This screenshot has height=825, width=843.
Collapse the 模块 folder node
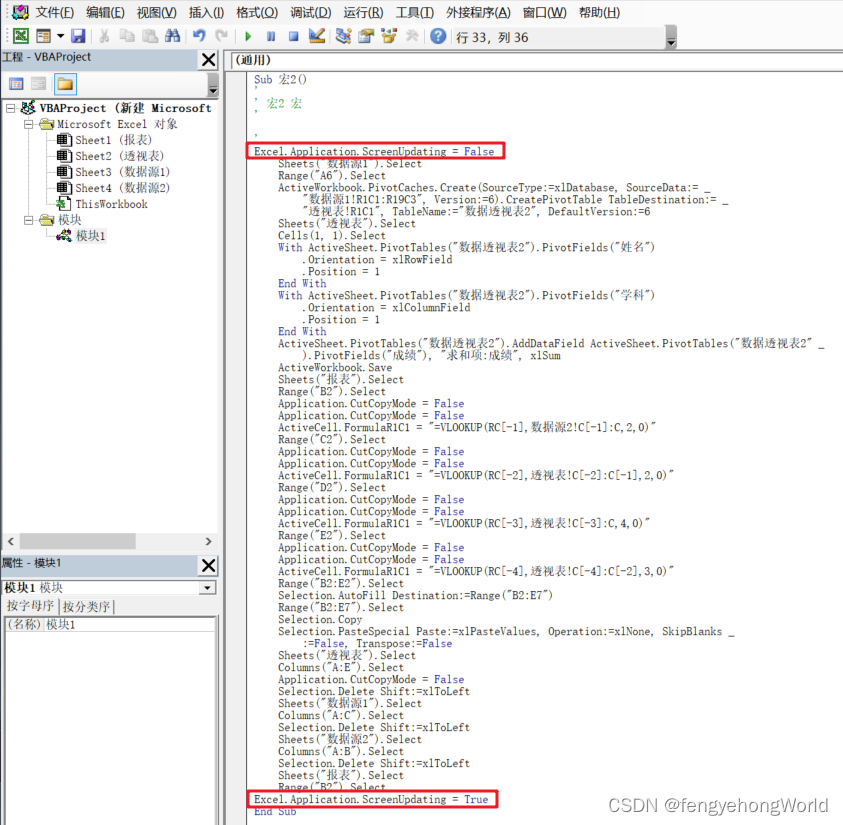tap(28, 220)
